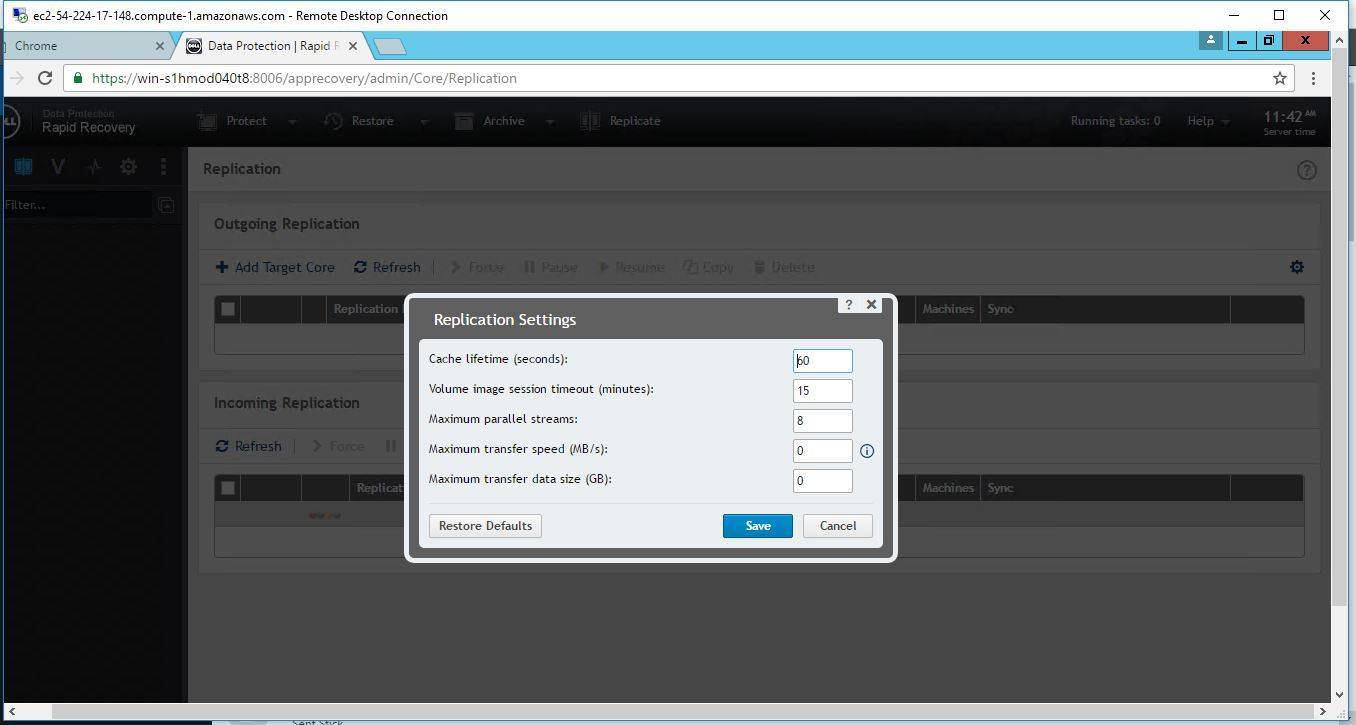Viewport: 1356px width, 725px height.
Task: Close the Replication Settings dialog with X
Action: [872, 305]
